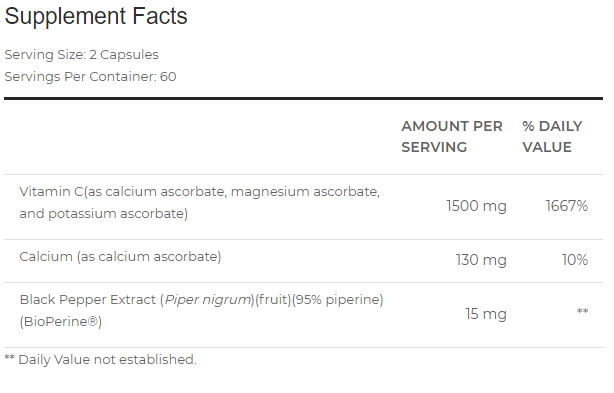The width and height of the screenshot is (614, 393).
Task: Click the Daily Value not established footnote
Action: (x=101, y=360)
